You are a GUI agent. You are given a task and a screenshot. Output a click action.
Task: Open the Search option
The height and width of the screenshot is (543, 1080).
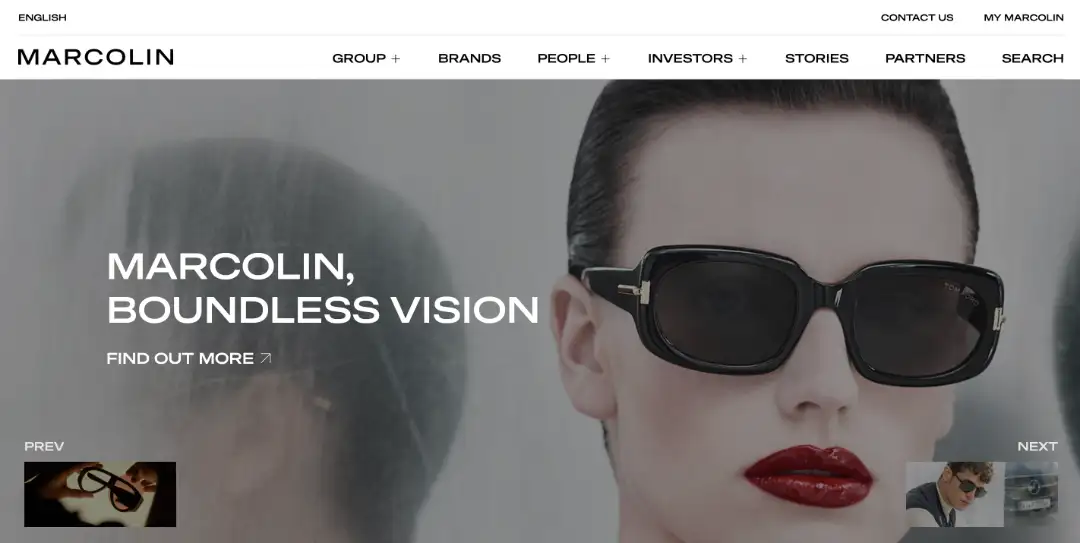(1032, 59)
